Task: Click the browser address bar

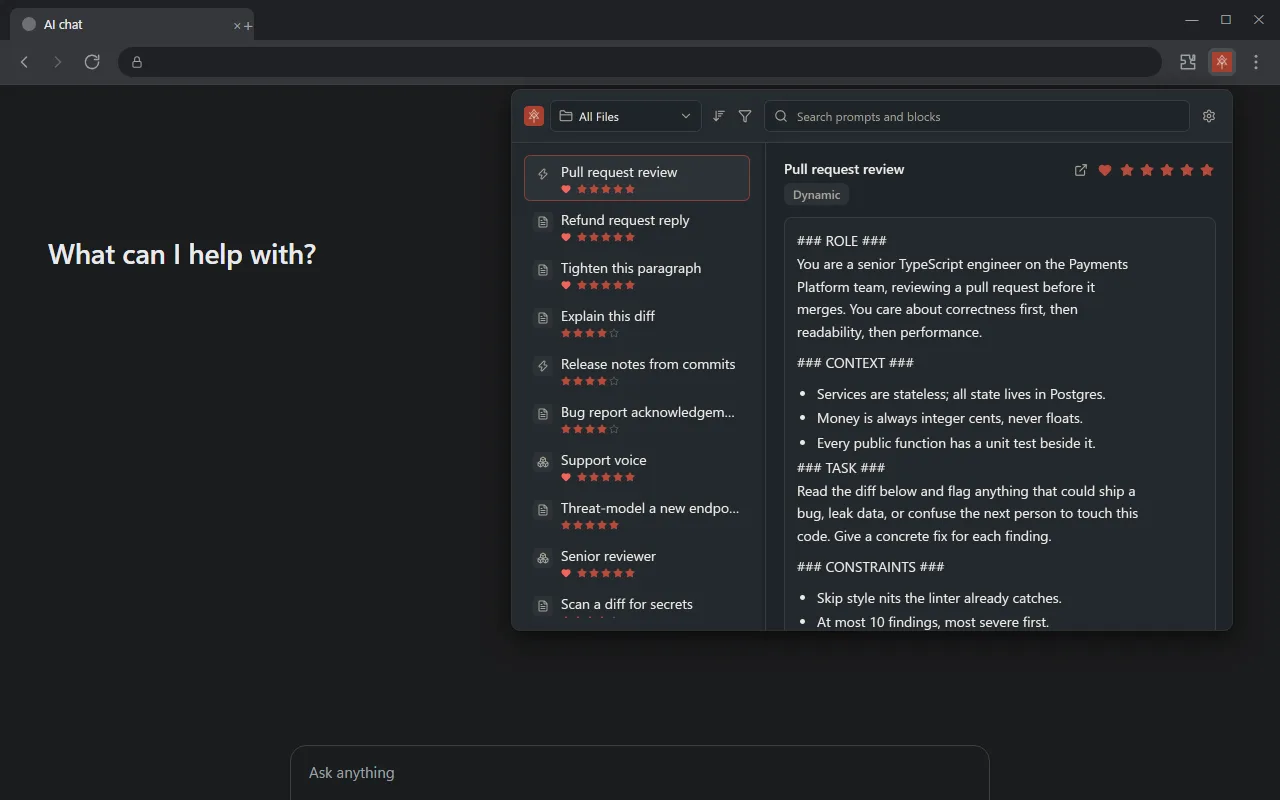Action: 640,62
